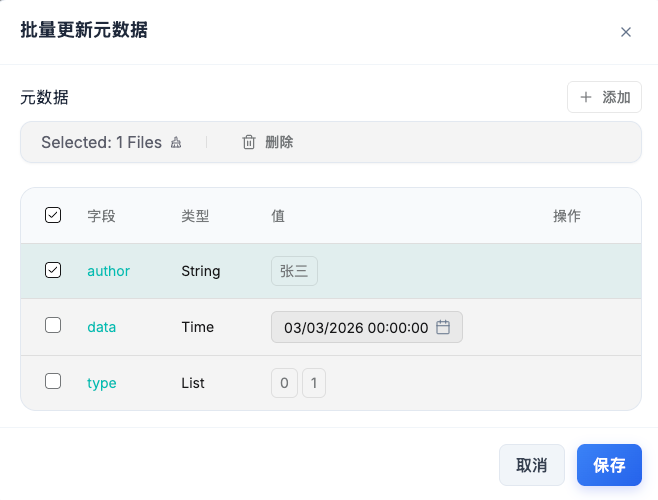
Task: Click the 取消 cancel button
Action: point(532,465)
